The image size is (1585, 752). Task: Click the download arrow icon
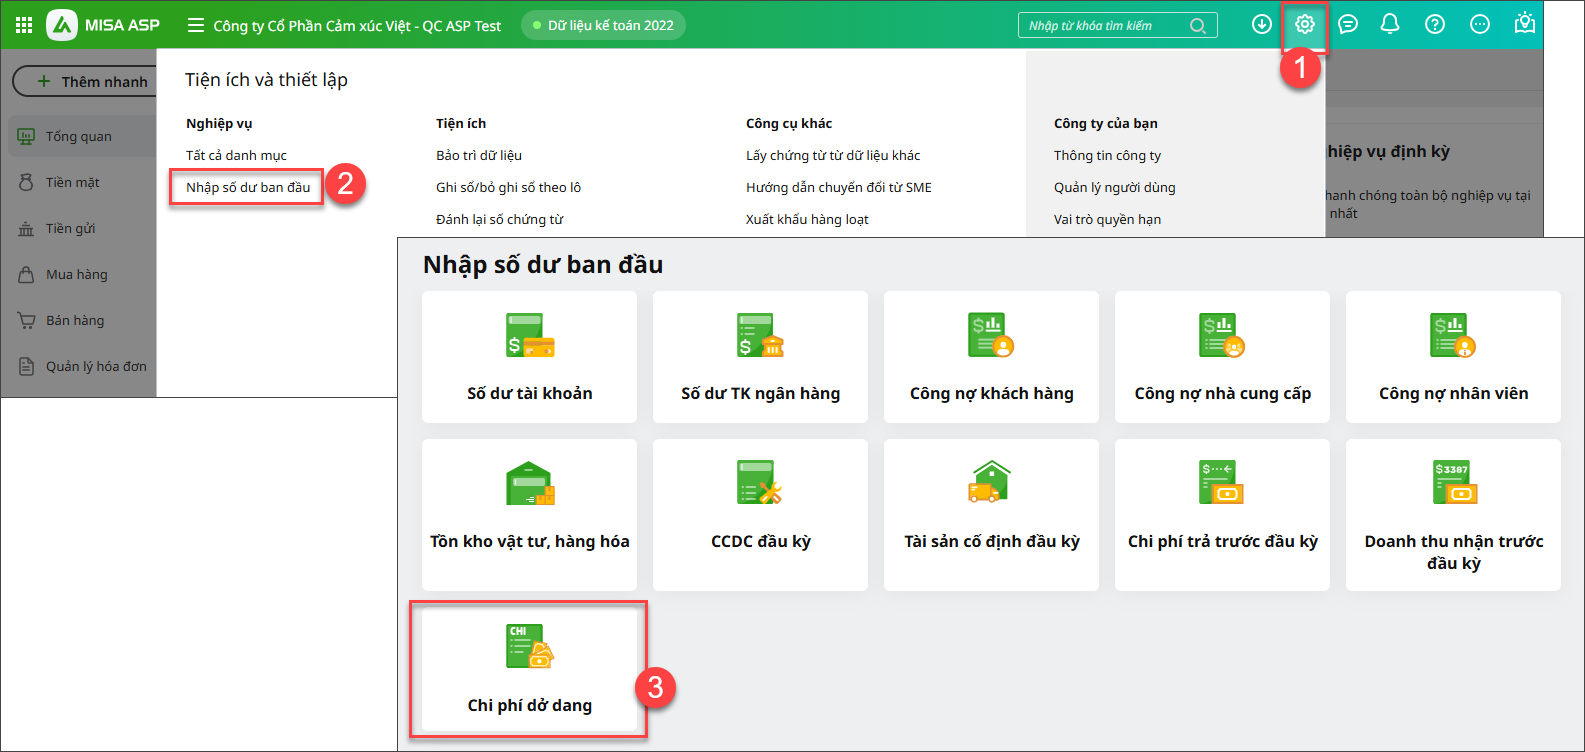(x=1262, y=25)
